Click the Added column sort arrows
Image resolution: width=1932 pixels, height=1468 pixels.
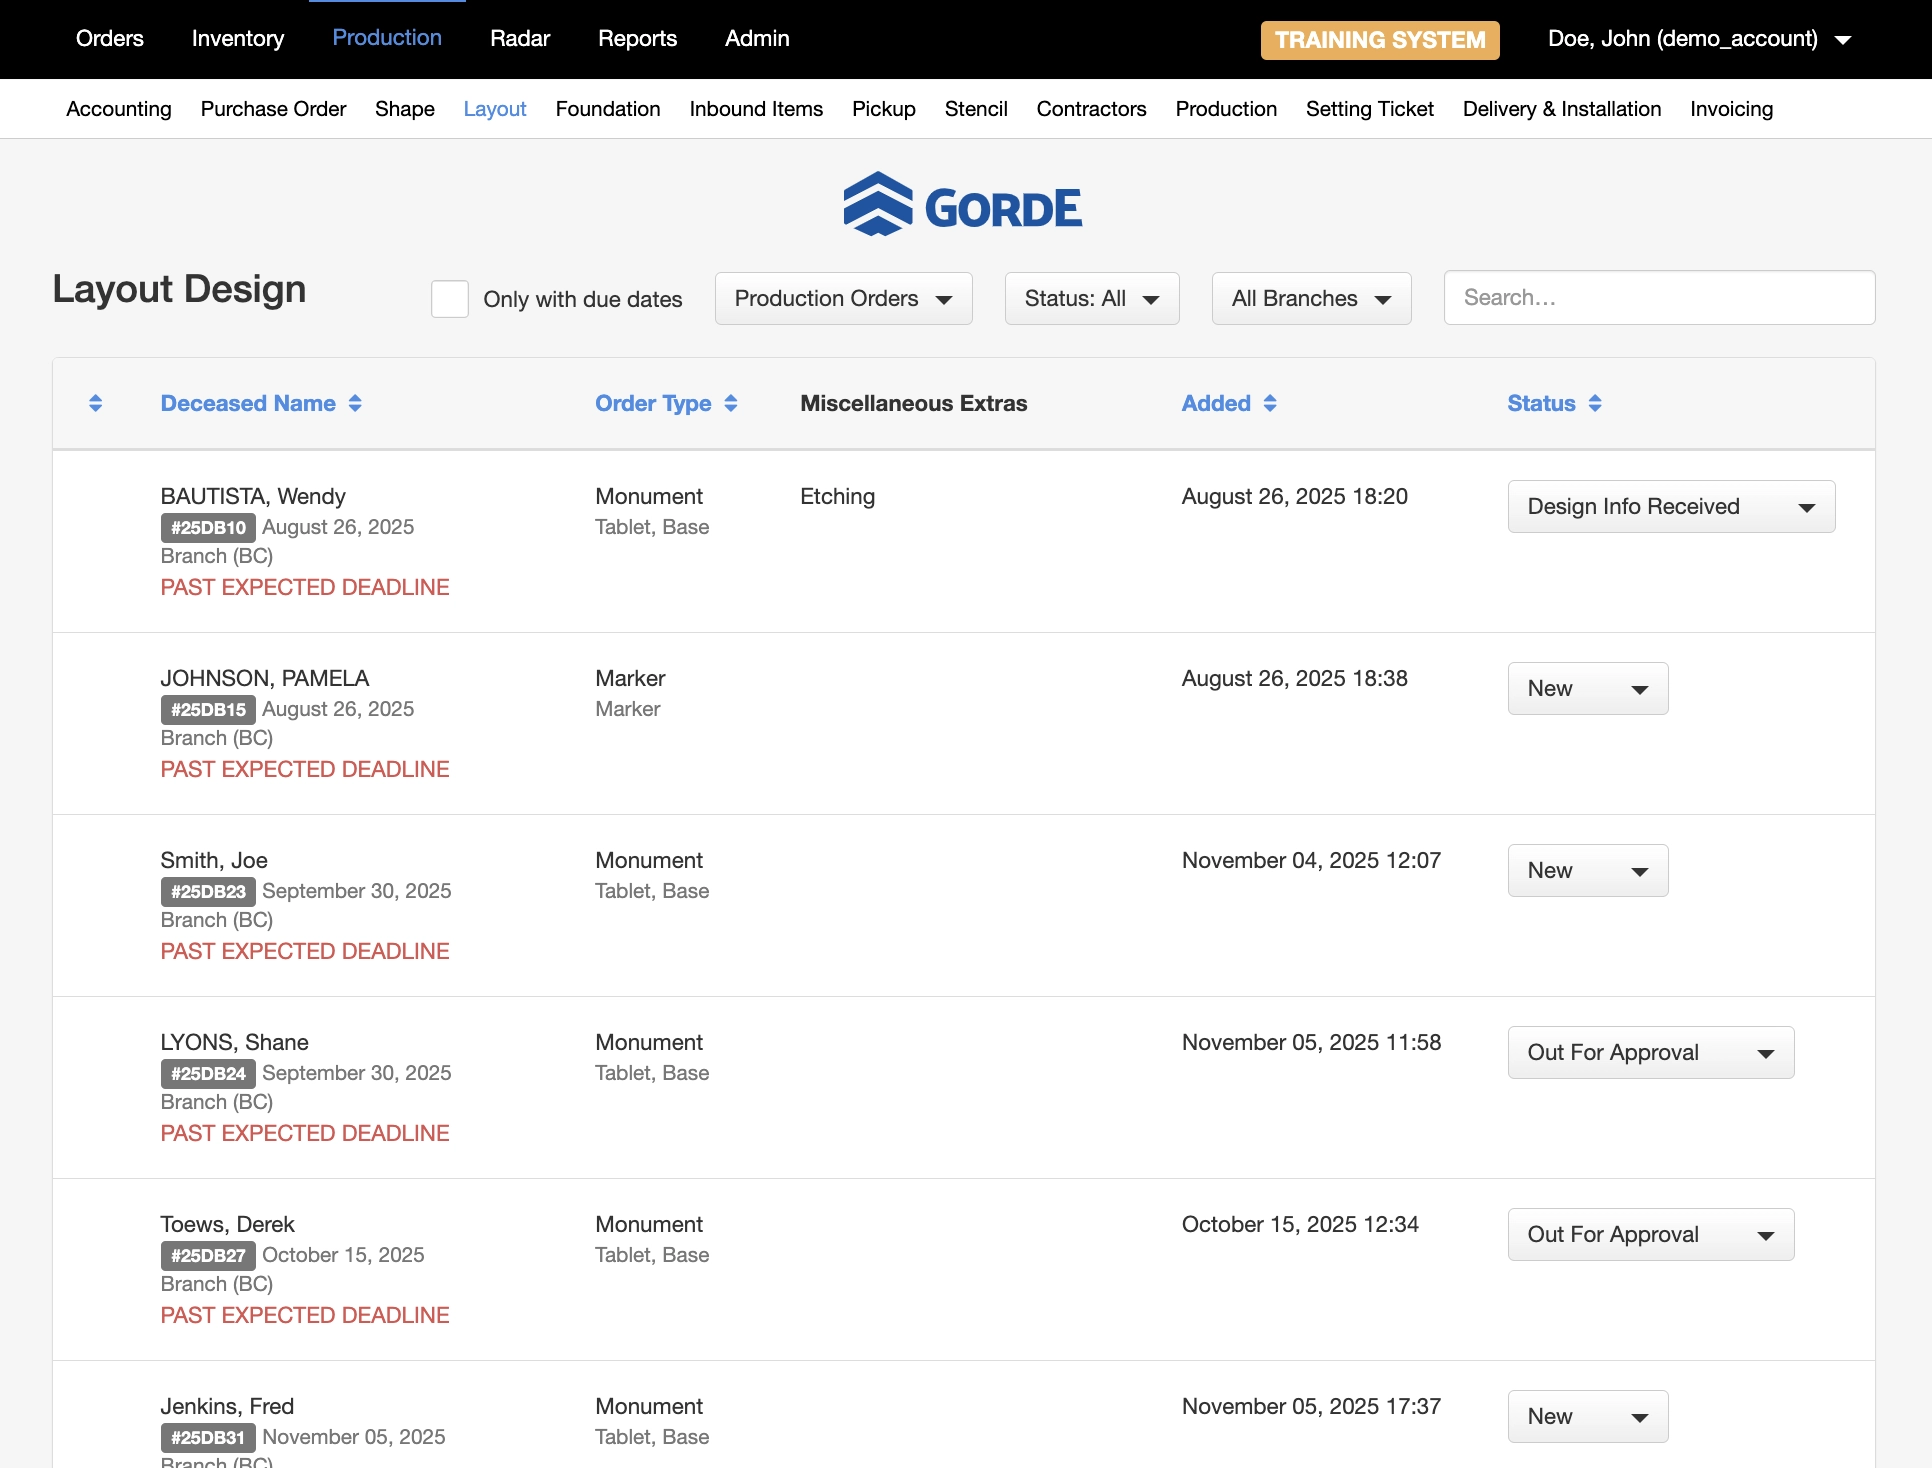[x=1270, y=403]
